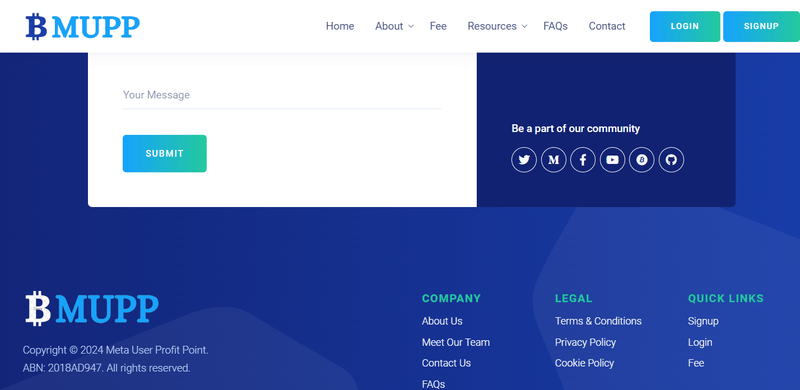Submit the contact form
This screenshot has height=390, width=800.
click(x=164, y=153)
